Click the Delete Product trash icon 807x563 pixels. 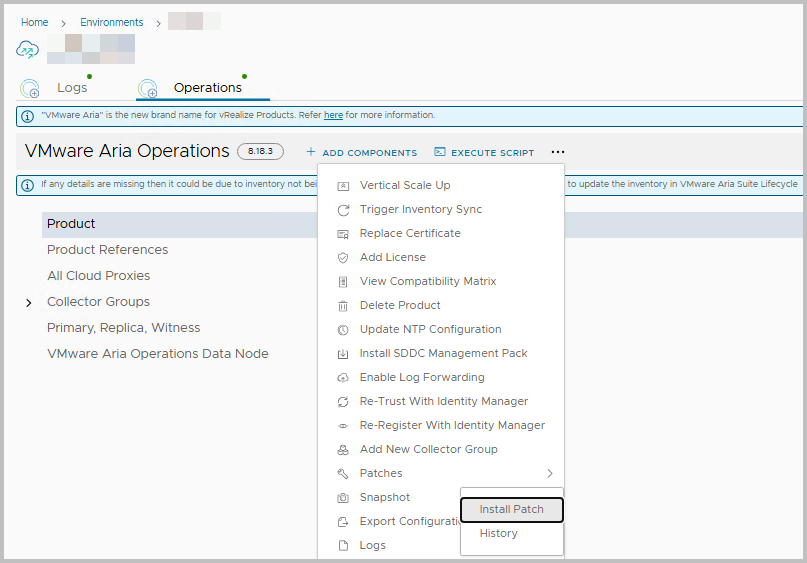coord(343,306)
